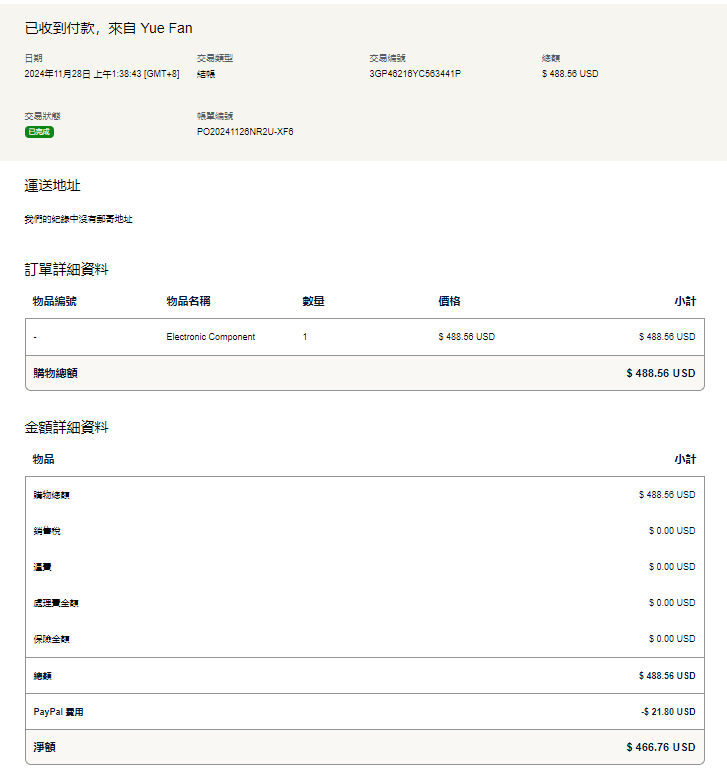The height and width of the screenshot is (776, 727).
Task: Select invoice number PO20241126NR2U-XF6
Action: pyautogui.click(x=245, y=132)
